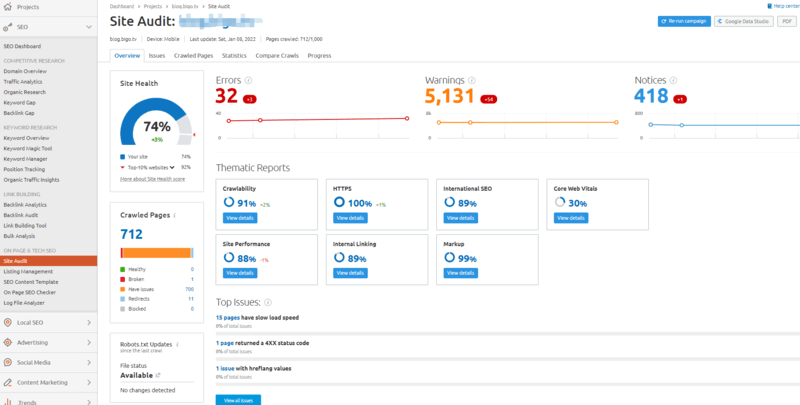Open Backlink Audit in the sidebar
The image size is (800, 405).
pyautogui.click(x=21, y=215)
